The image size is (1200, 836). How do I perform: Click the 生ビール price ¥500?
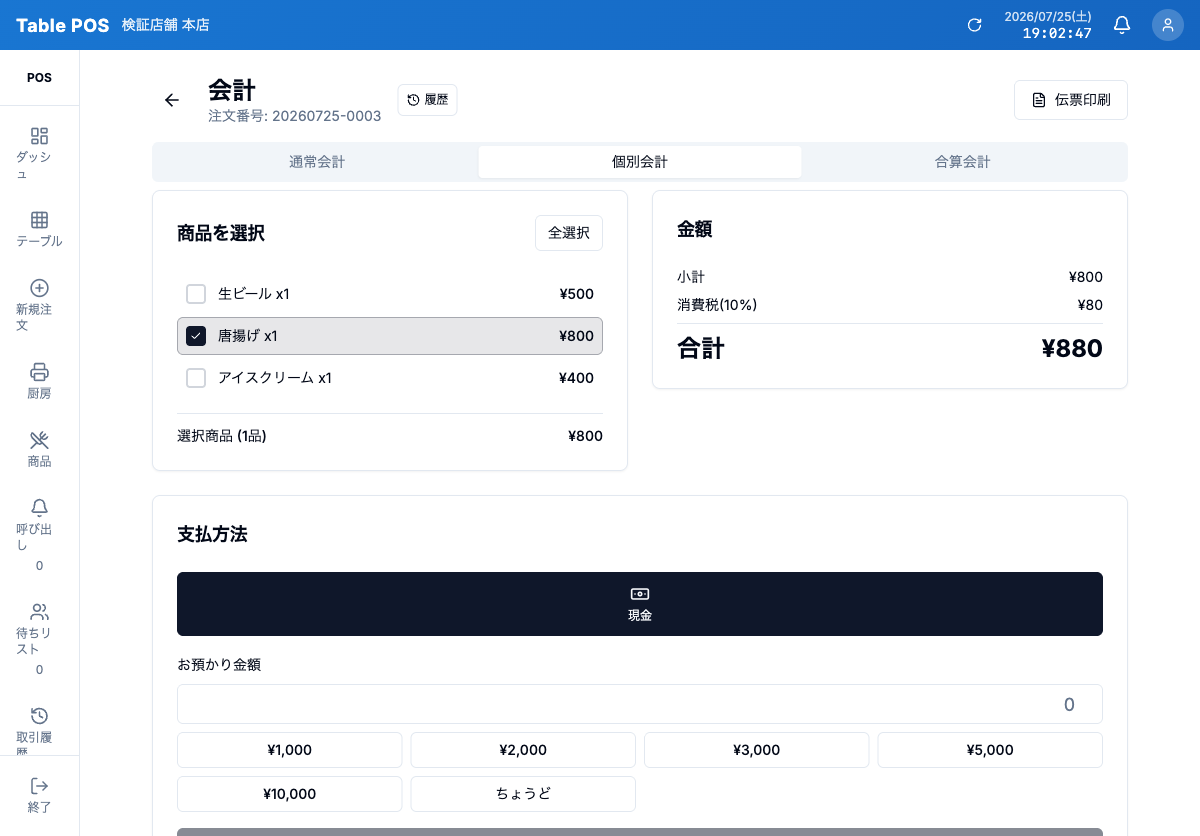point(577,294)
